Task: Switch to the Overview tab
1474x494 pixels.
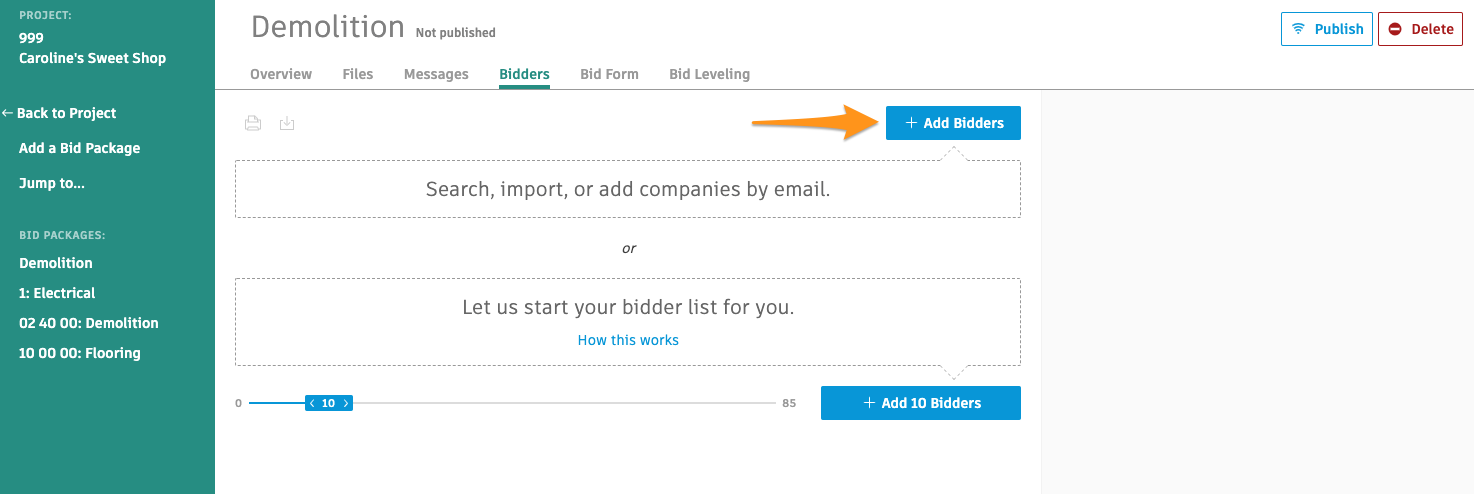Action: [281, 74]
